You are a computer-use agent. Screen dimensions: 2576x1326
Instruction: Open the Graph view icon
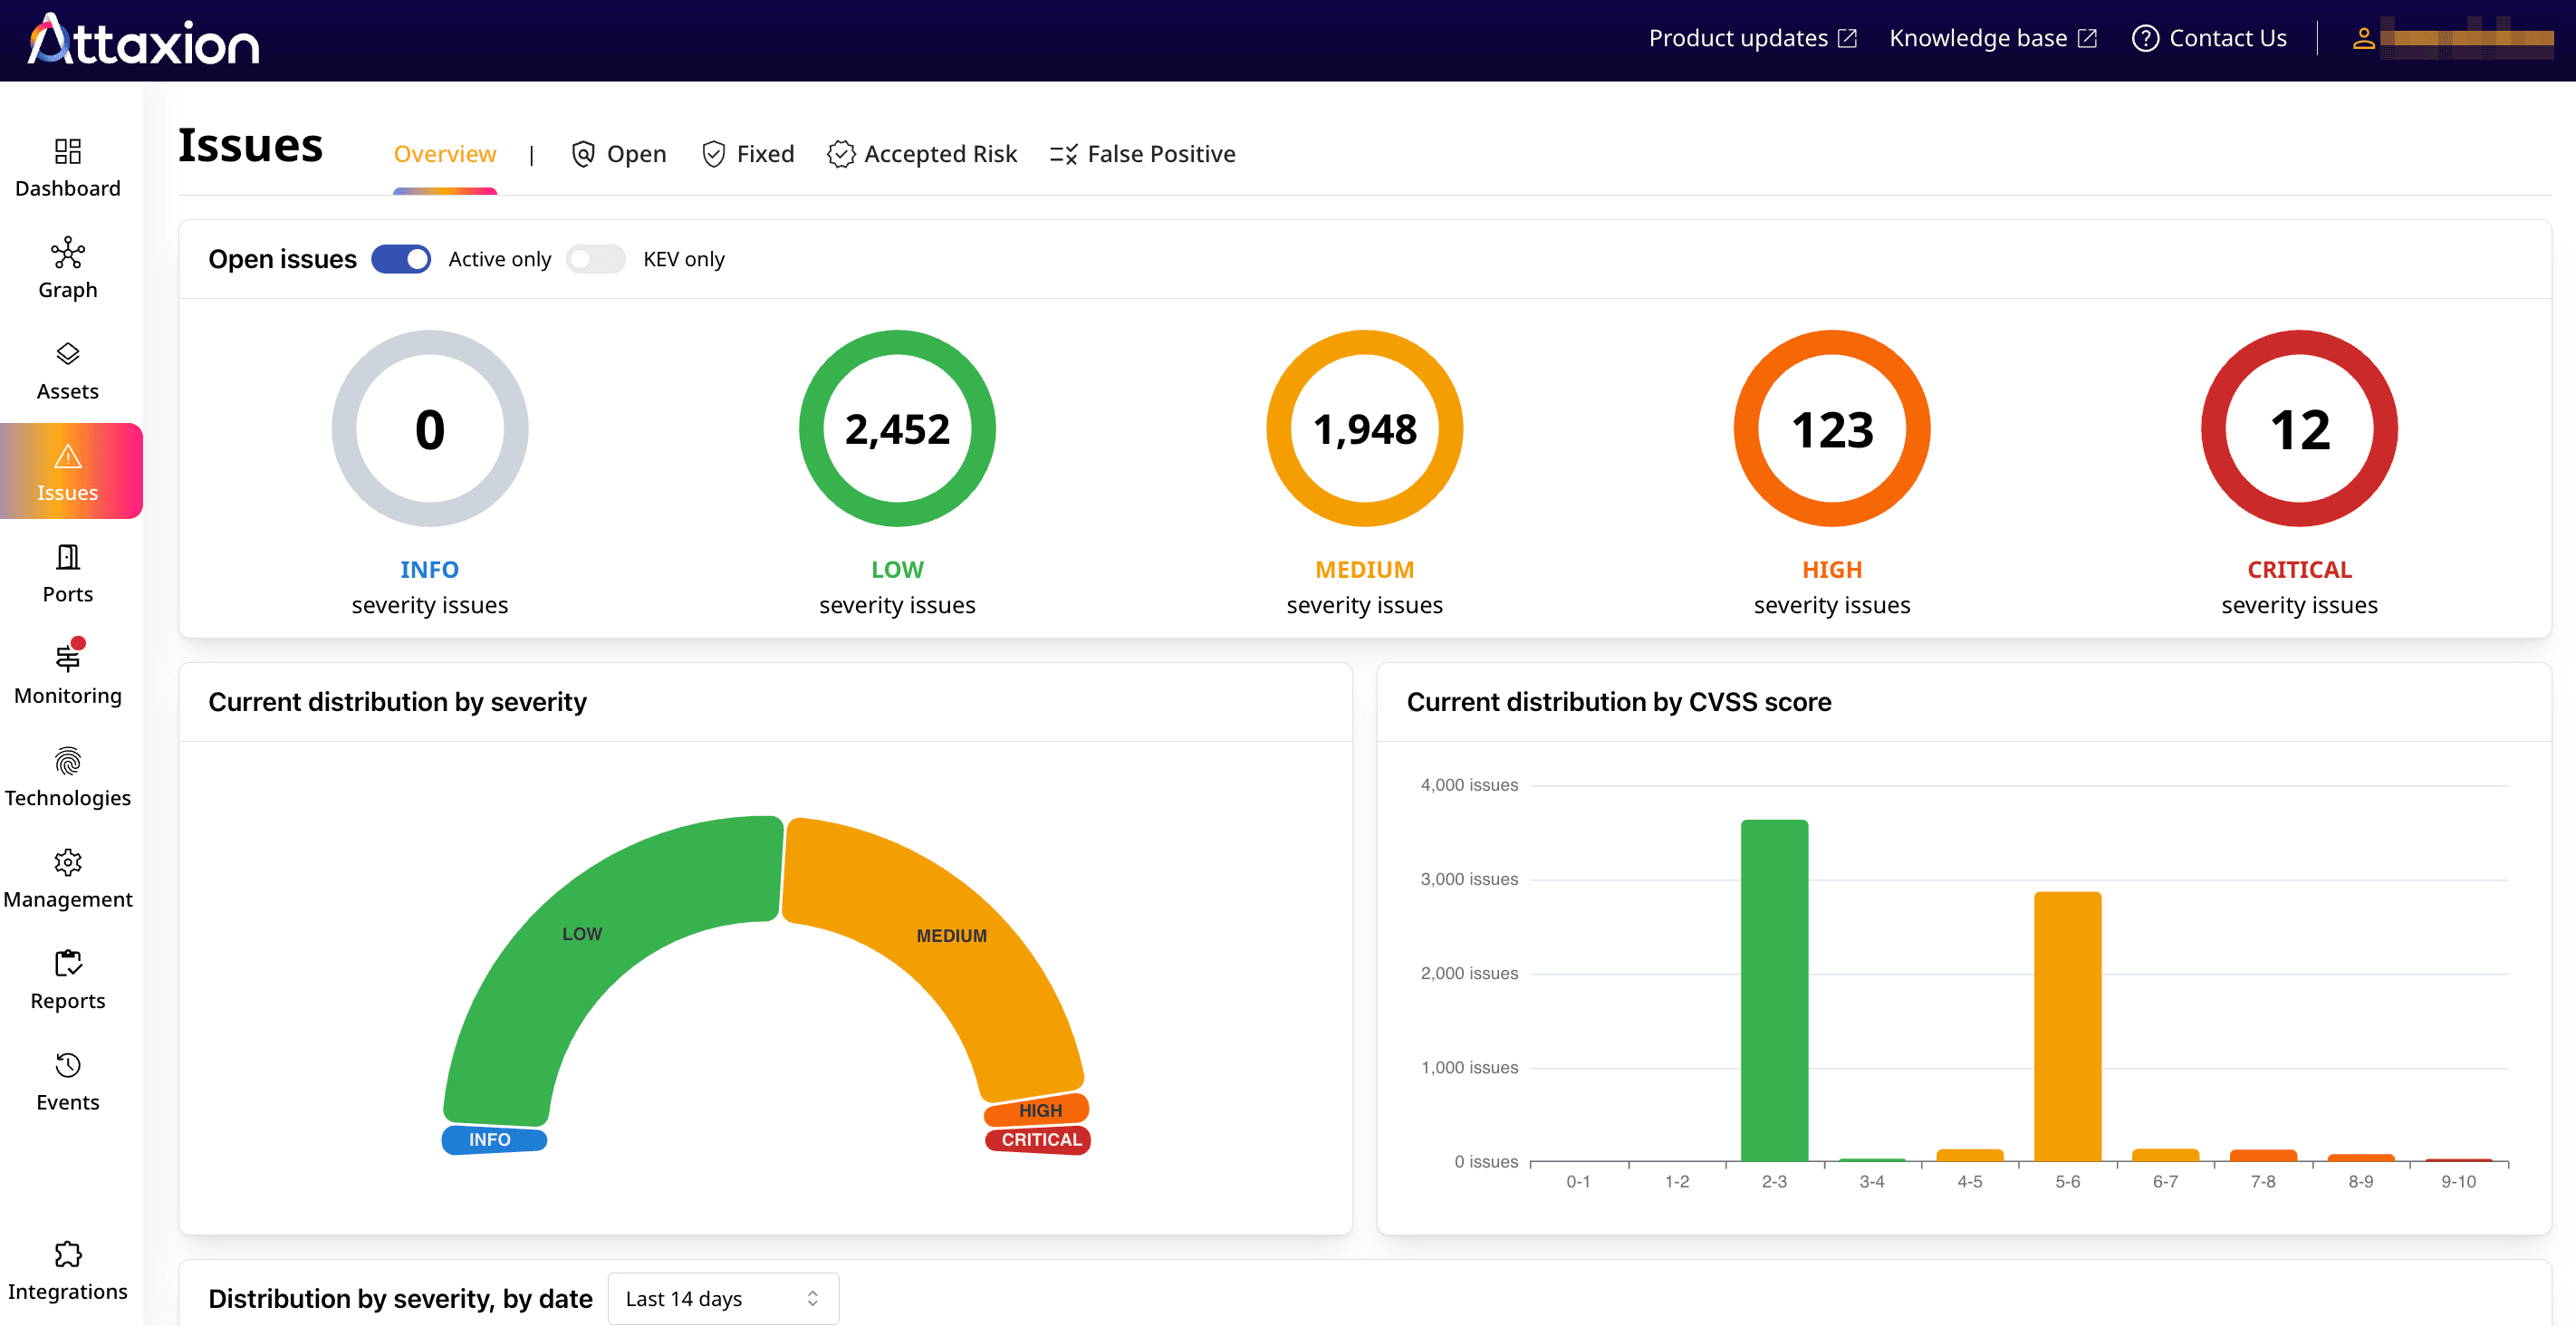(x=67, y=252)
